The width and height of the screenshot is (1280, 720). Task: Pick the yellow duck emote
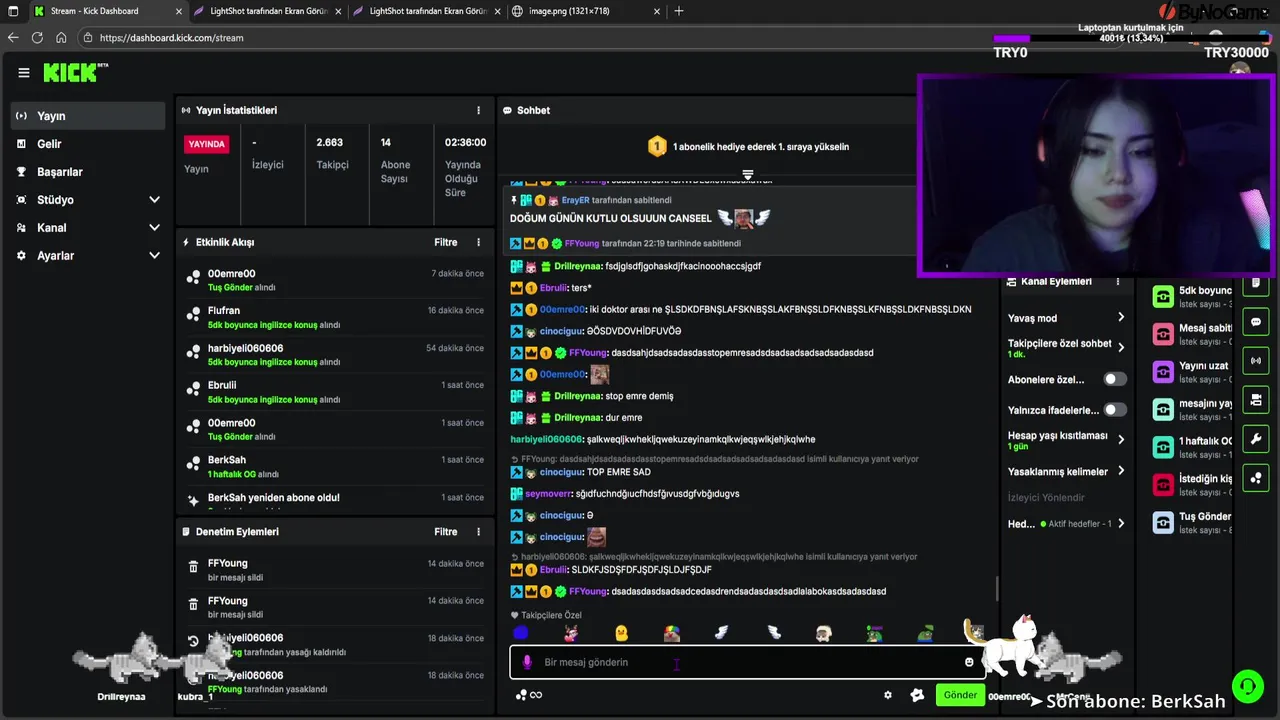tap(621, 633)
